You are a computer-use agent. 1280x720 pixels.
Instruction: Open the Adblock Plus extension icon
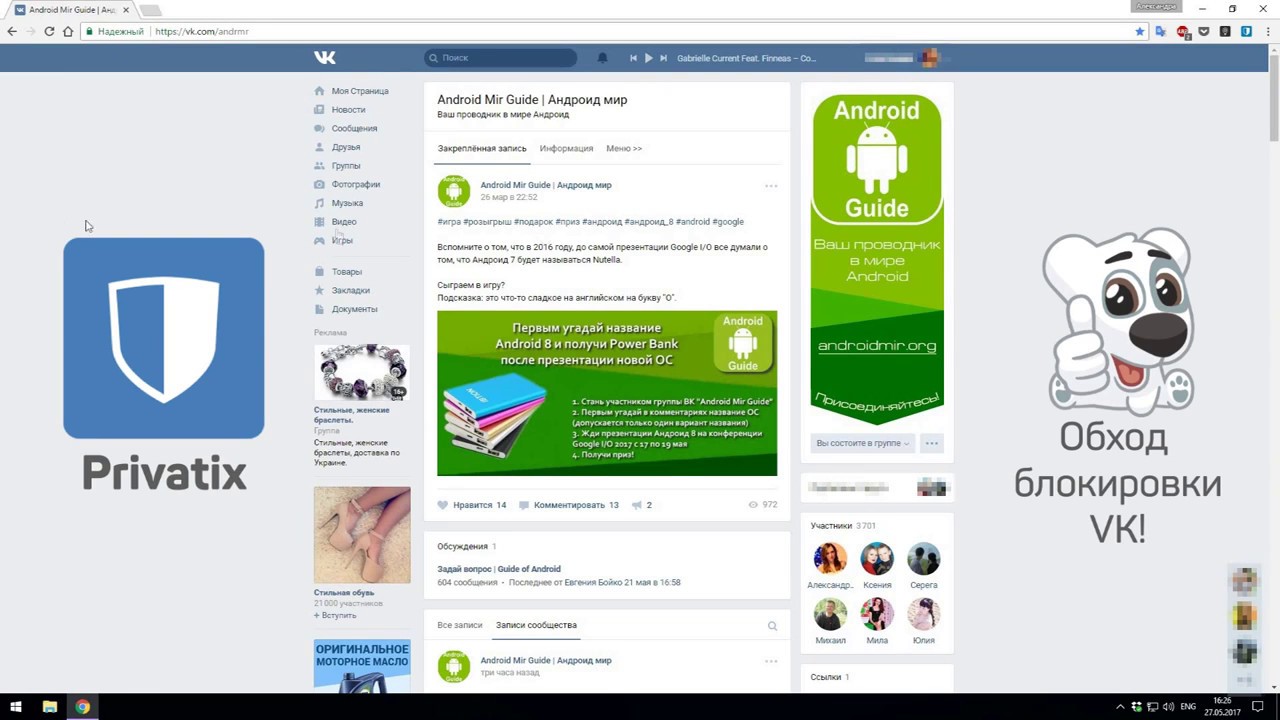coord(1183,32)
